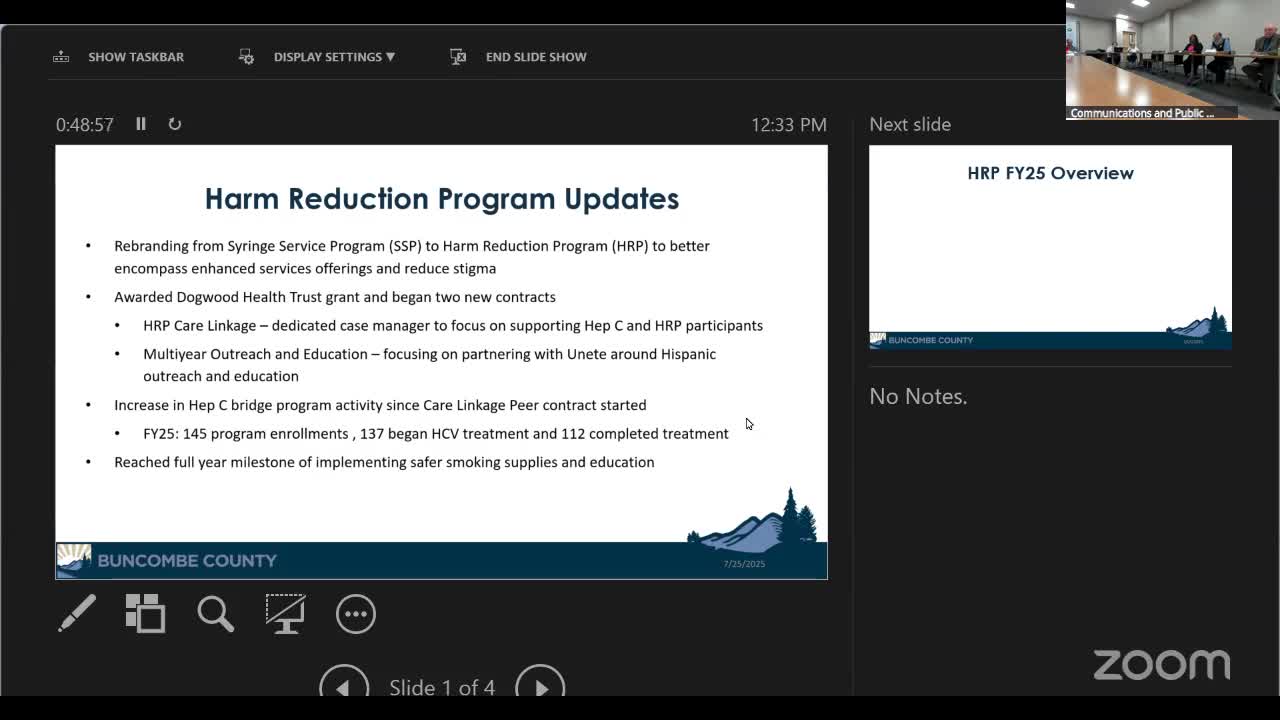Open the Display Settings dropdown
Viewport: 1280px width, 720px height.
(334, 57)
